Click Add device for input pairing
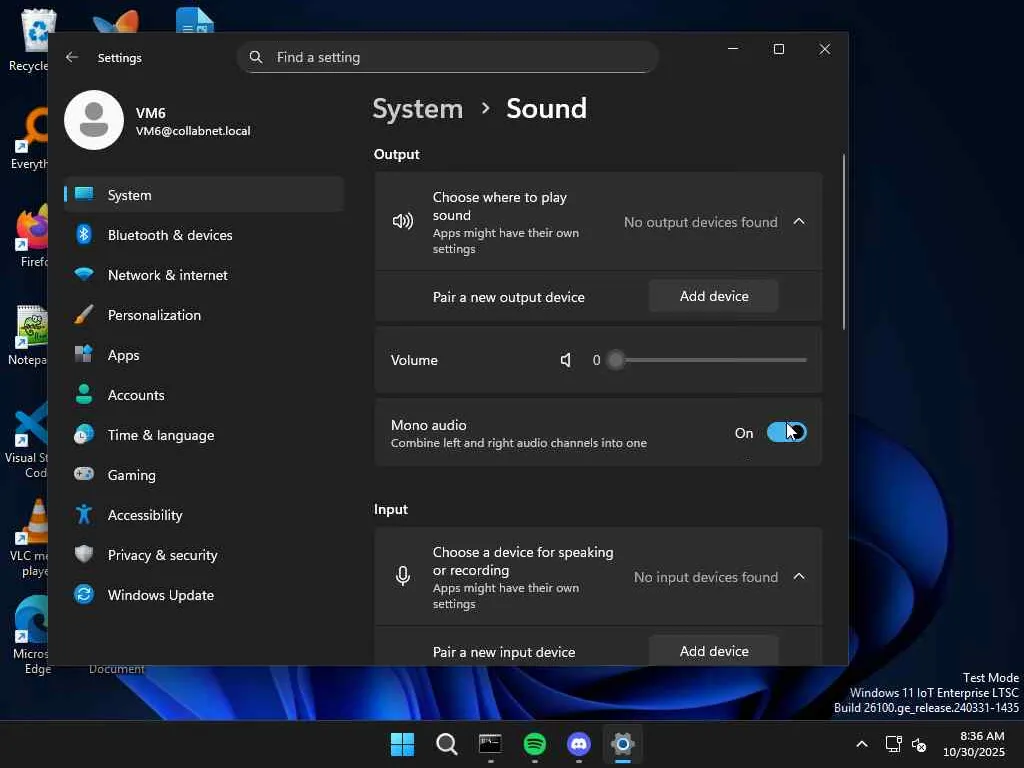Viewport: 1024px width, 768px height. [713, 651]
